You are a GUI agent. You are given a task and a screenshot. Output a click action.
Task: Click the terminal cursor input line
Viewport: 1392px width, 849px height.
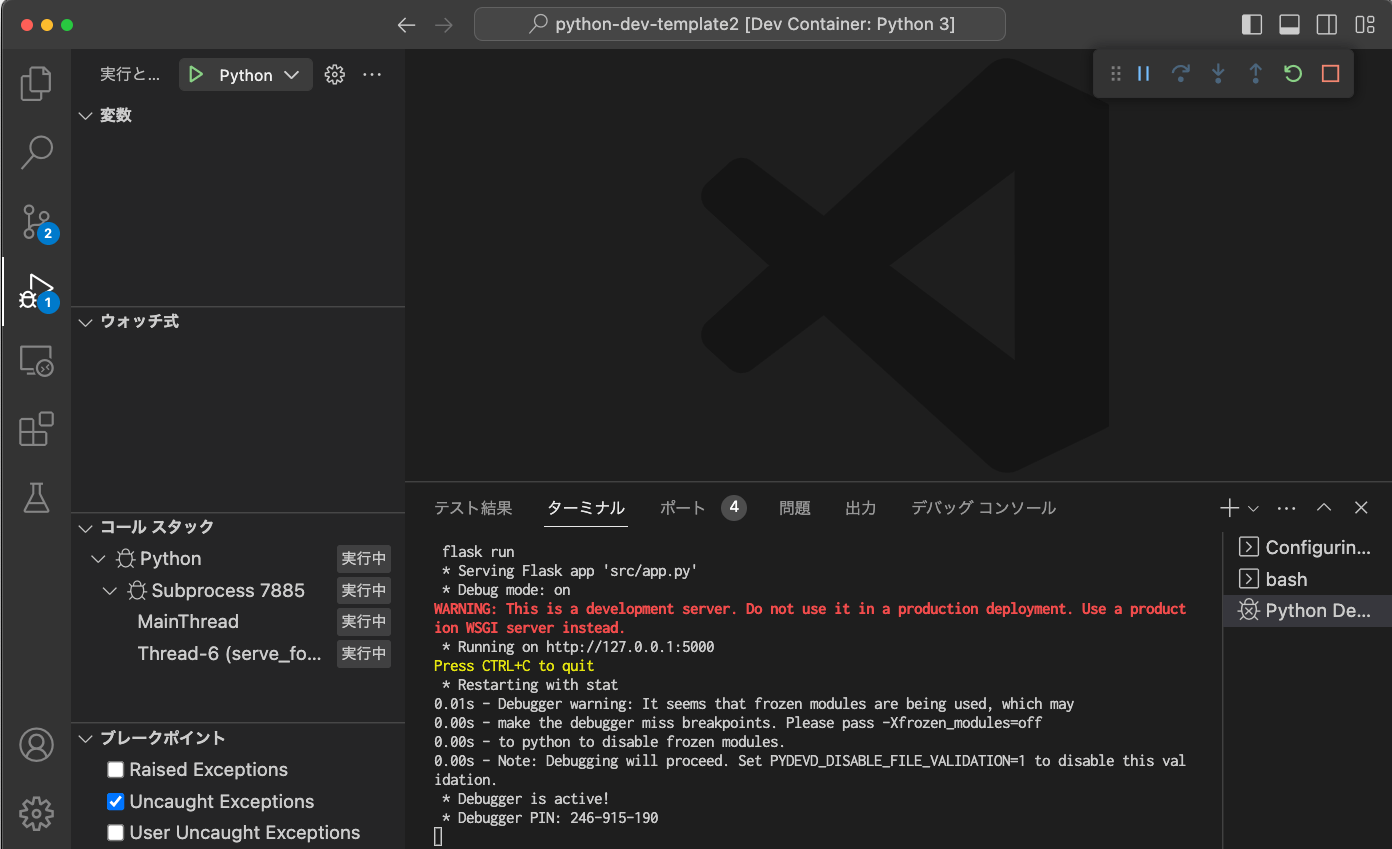tap(438, 837)
